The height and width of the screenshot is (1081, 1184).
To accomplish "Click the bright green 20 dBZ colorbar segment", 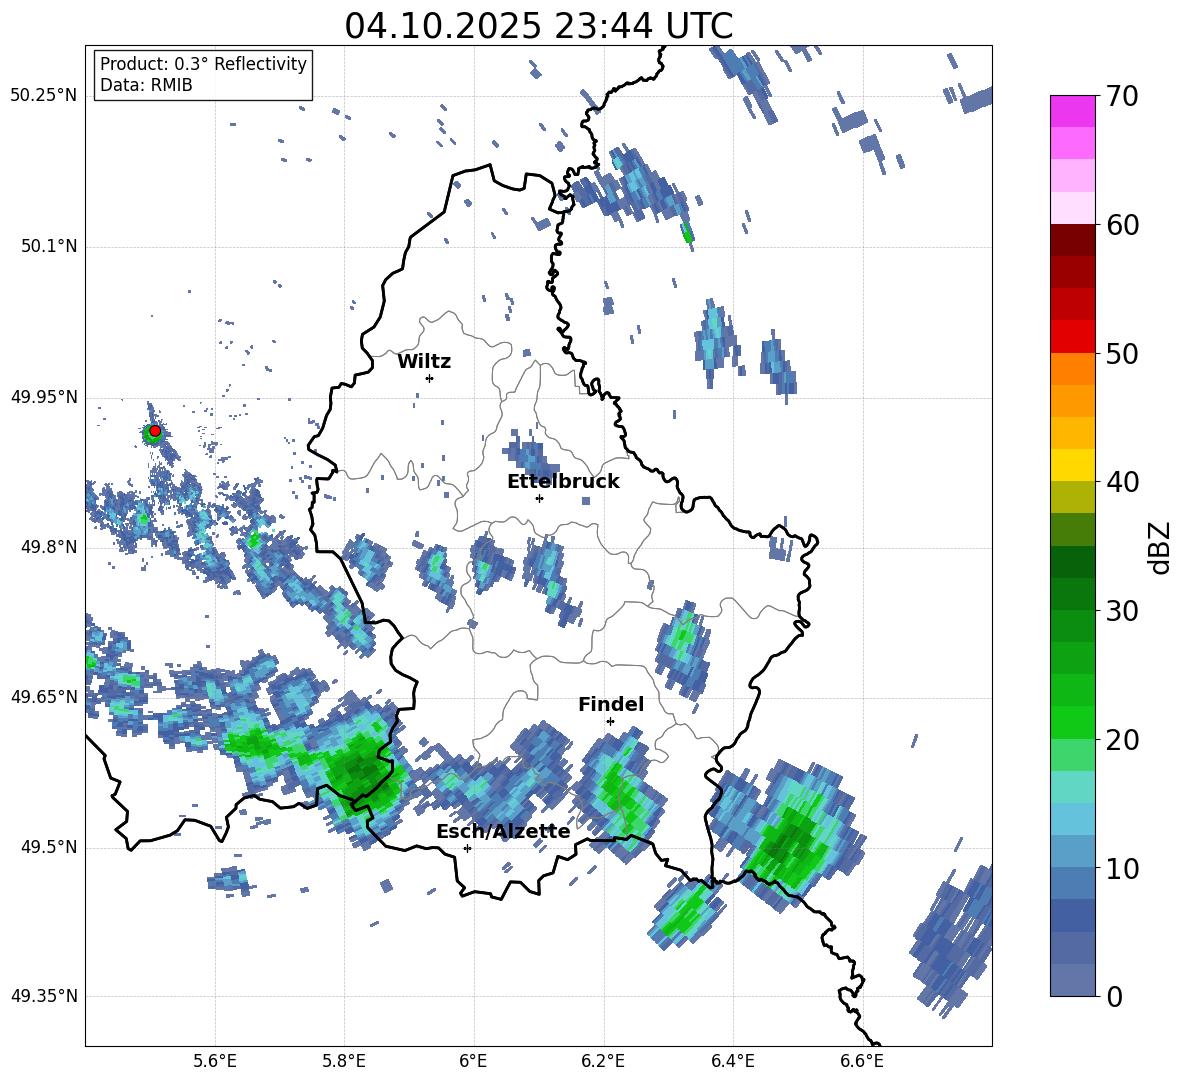I will pyautogui.click(x=1073, y=722).
